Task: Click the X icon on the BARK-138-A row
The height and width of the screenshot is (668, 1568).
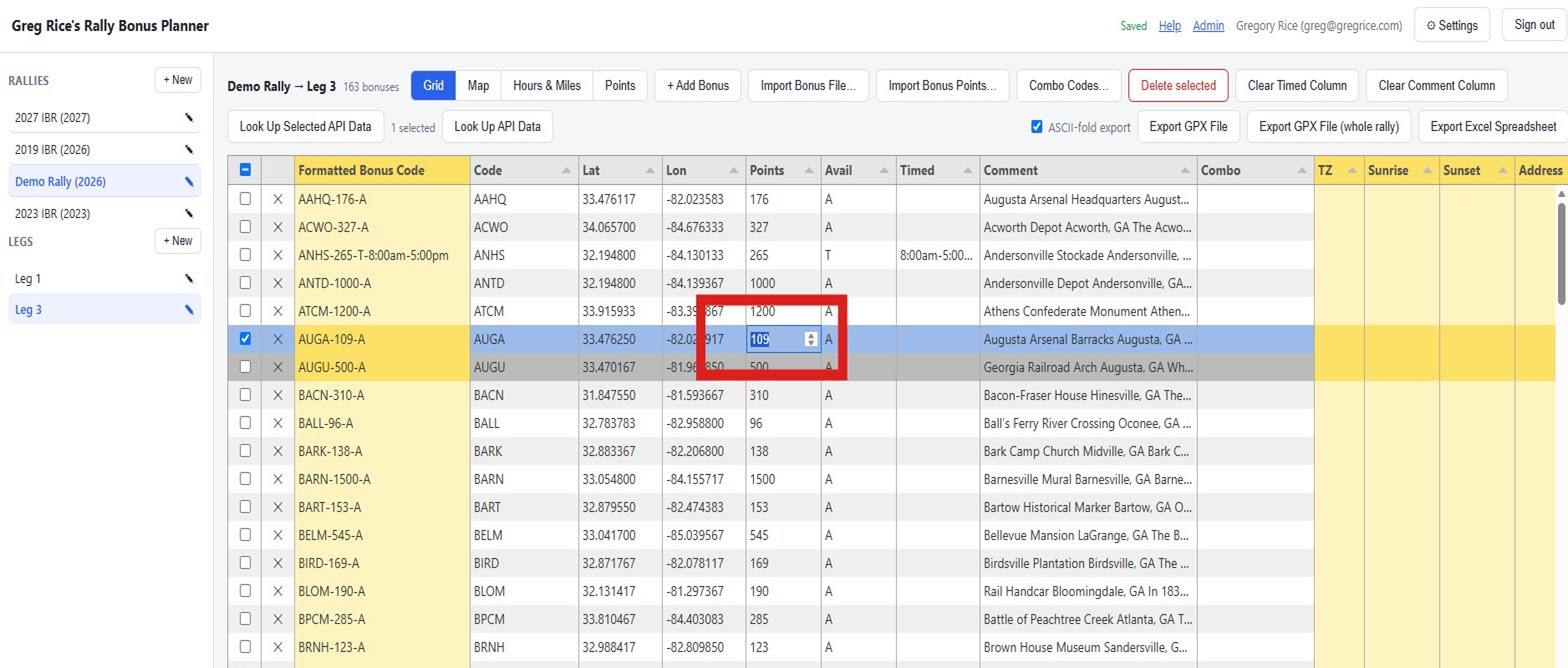Action: [278, 451]
